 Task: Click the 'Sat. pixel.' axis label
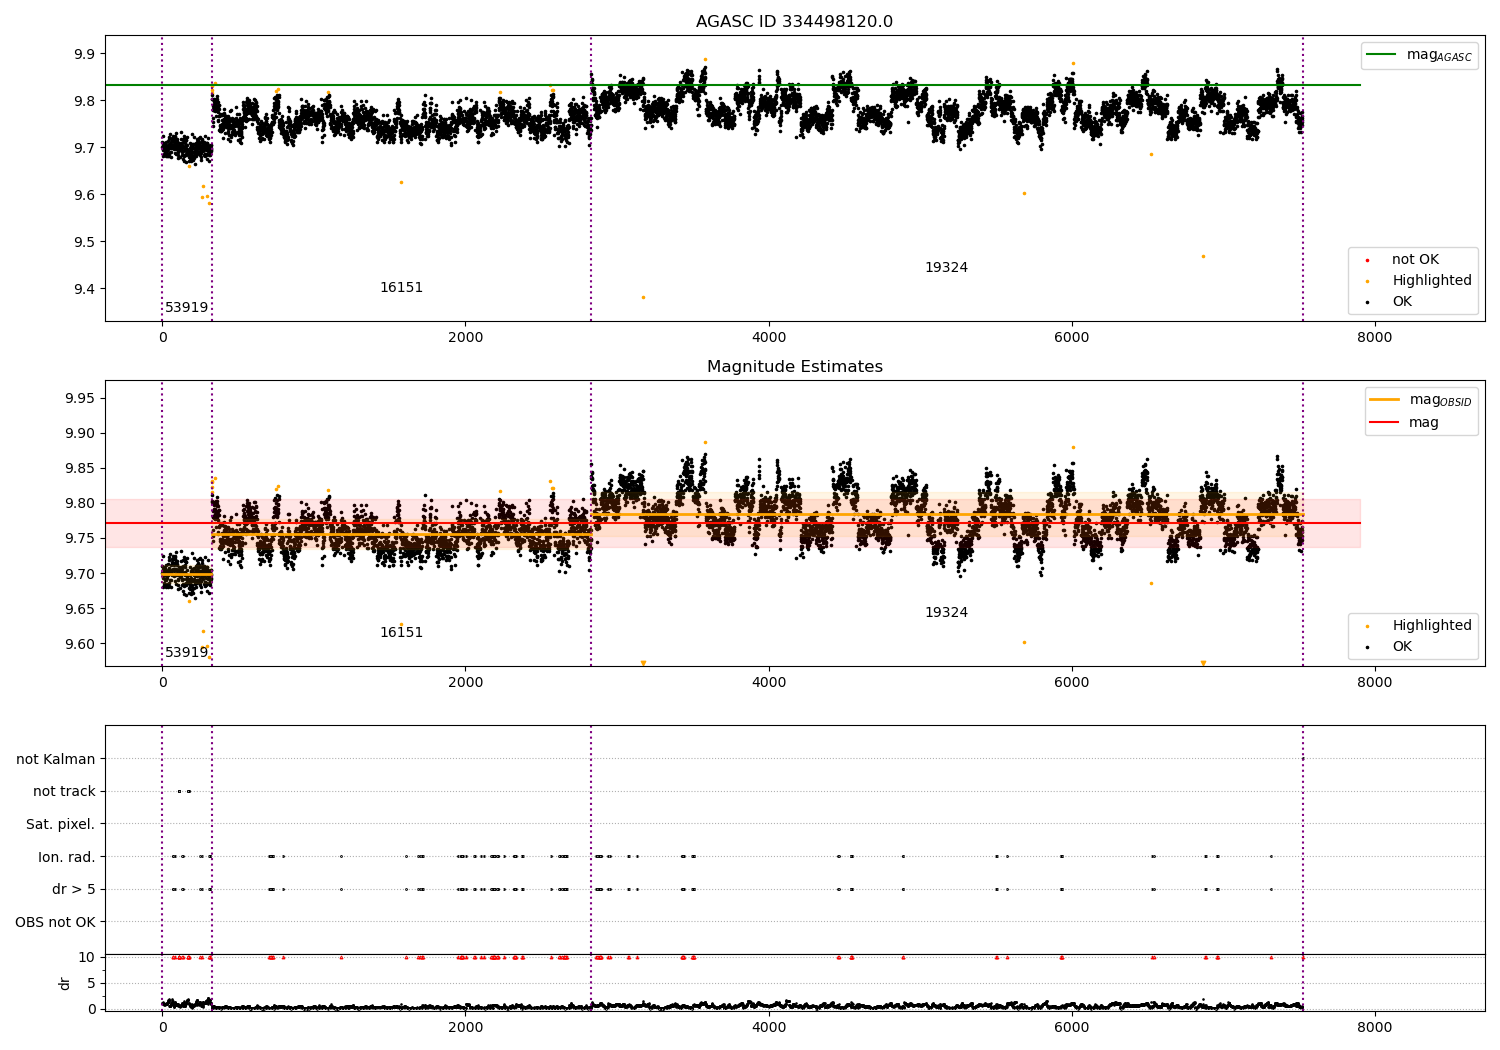60,825
